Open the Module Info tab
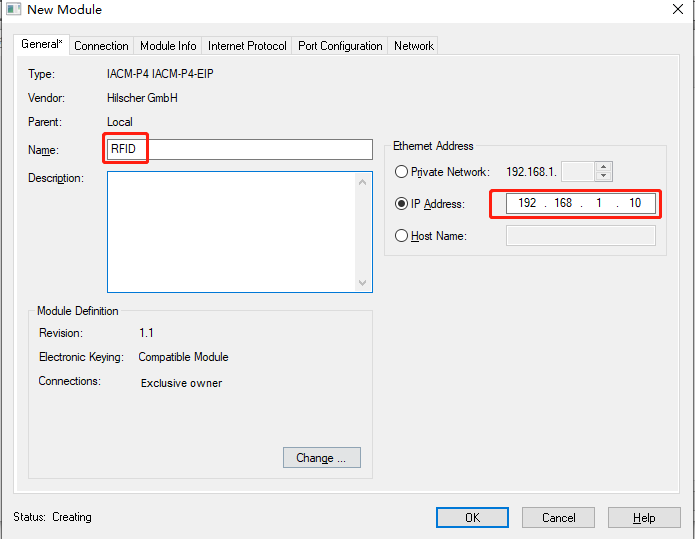This screenshot has width=695, height=539. (x=168, y=46)
